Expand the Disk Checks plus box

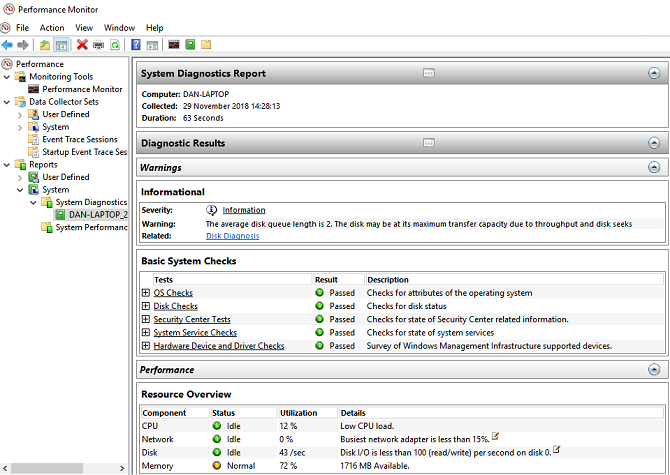point(146,306)
